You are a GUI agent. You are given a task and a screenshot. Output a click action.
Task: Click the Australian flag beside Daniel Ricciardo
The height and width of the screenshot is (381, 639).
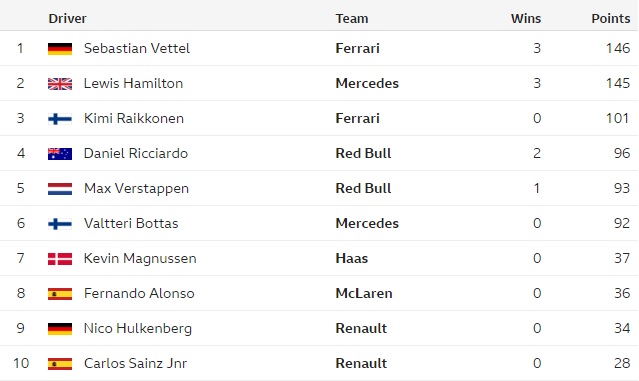[x=60, y=154]
